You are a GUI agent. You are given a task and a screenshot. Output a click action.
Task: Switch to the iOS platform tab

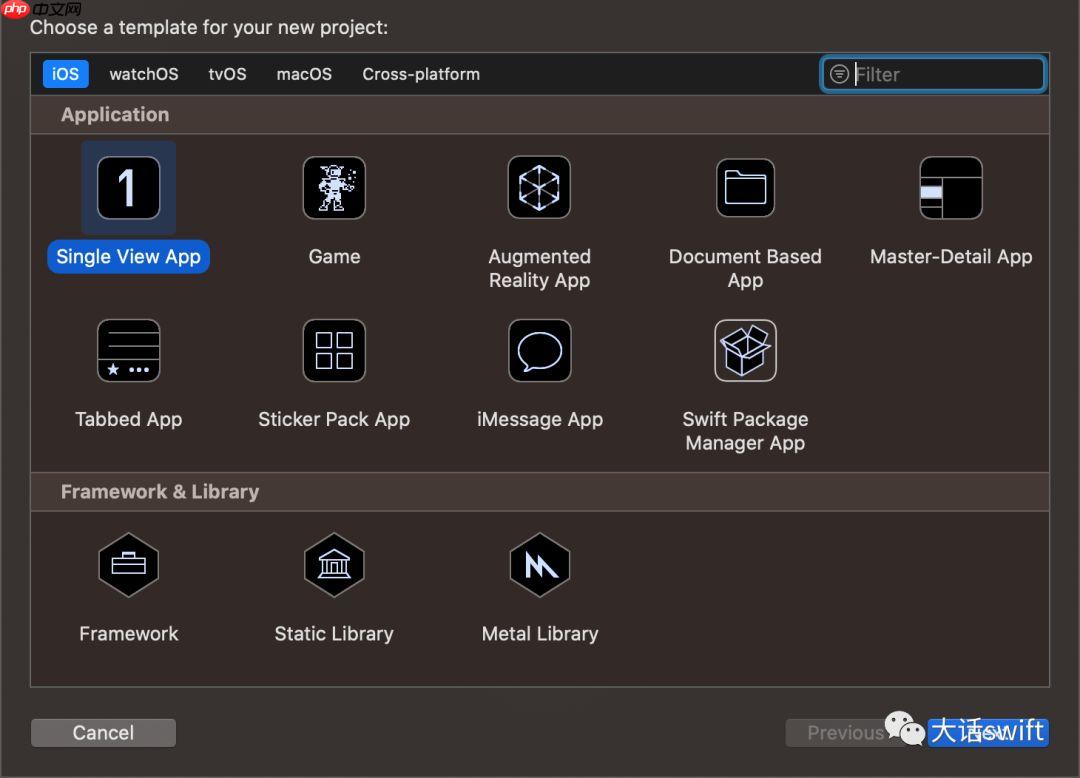pyautogui.click(x=66, y=74)
